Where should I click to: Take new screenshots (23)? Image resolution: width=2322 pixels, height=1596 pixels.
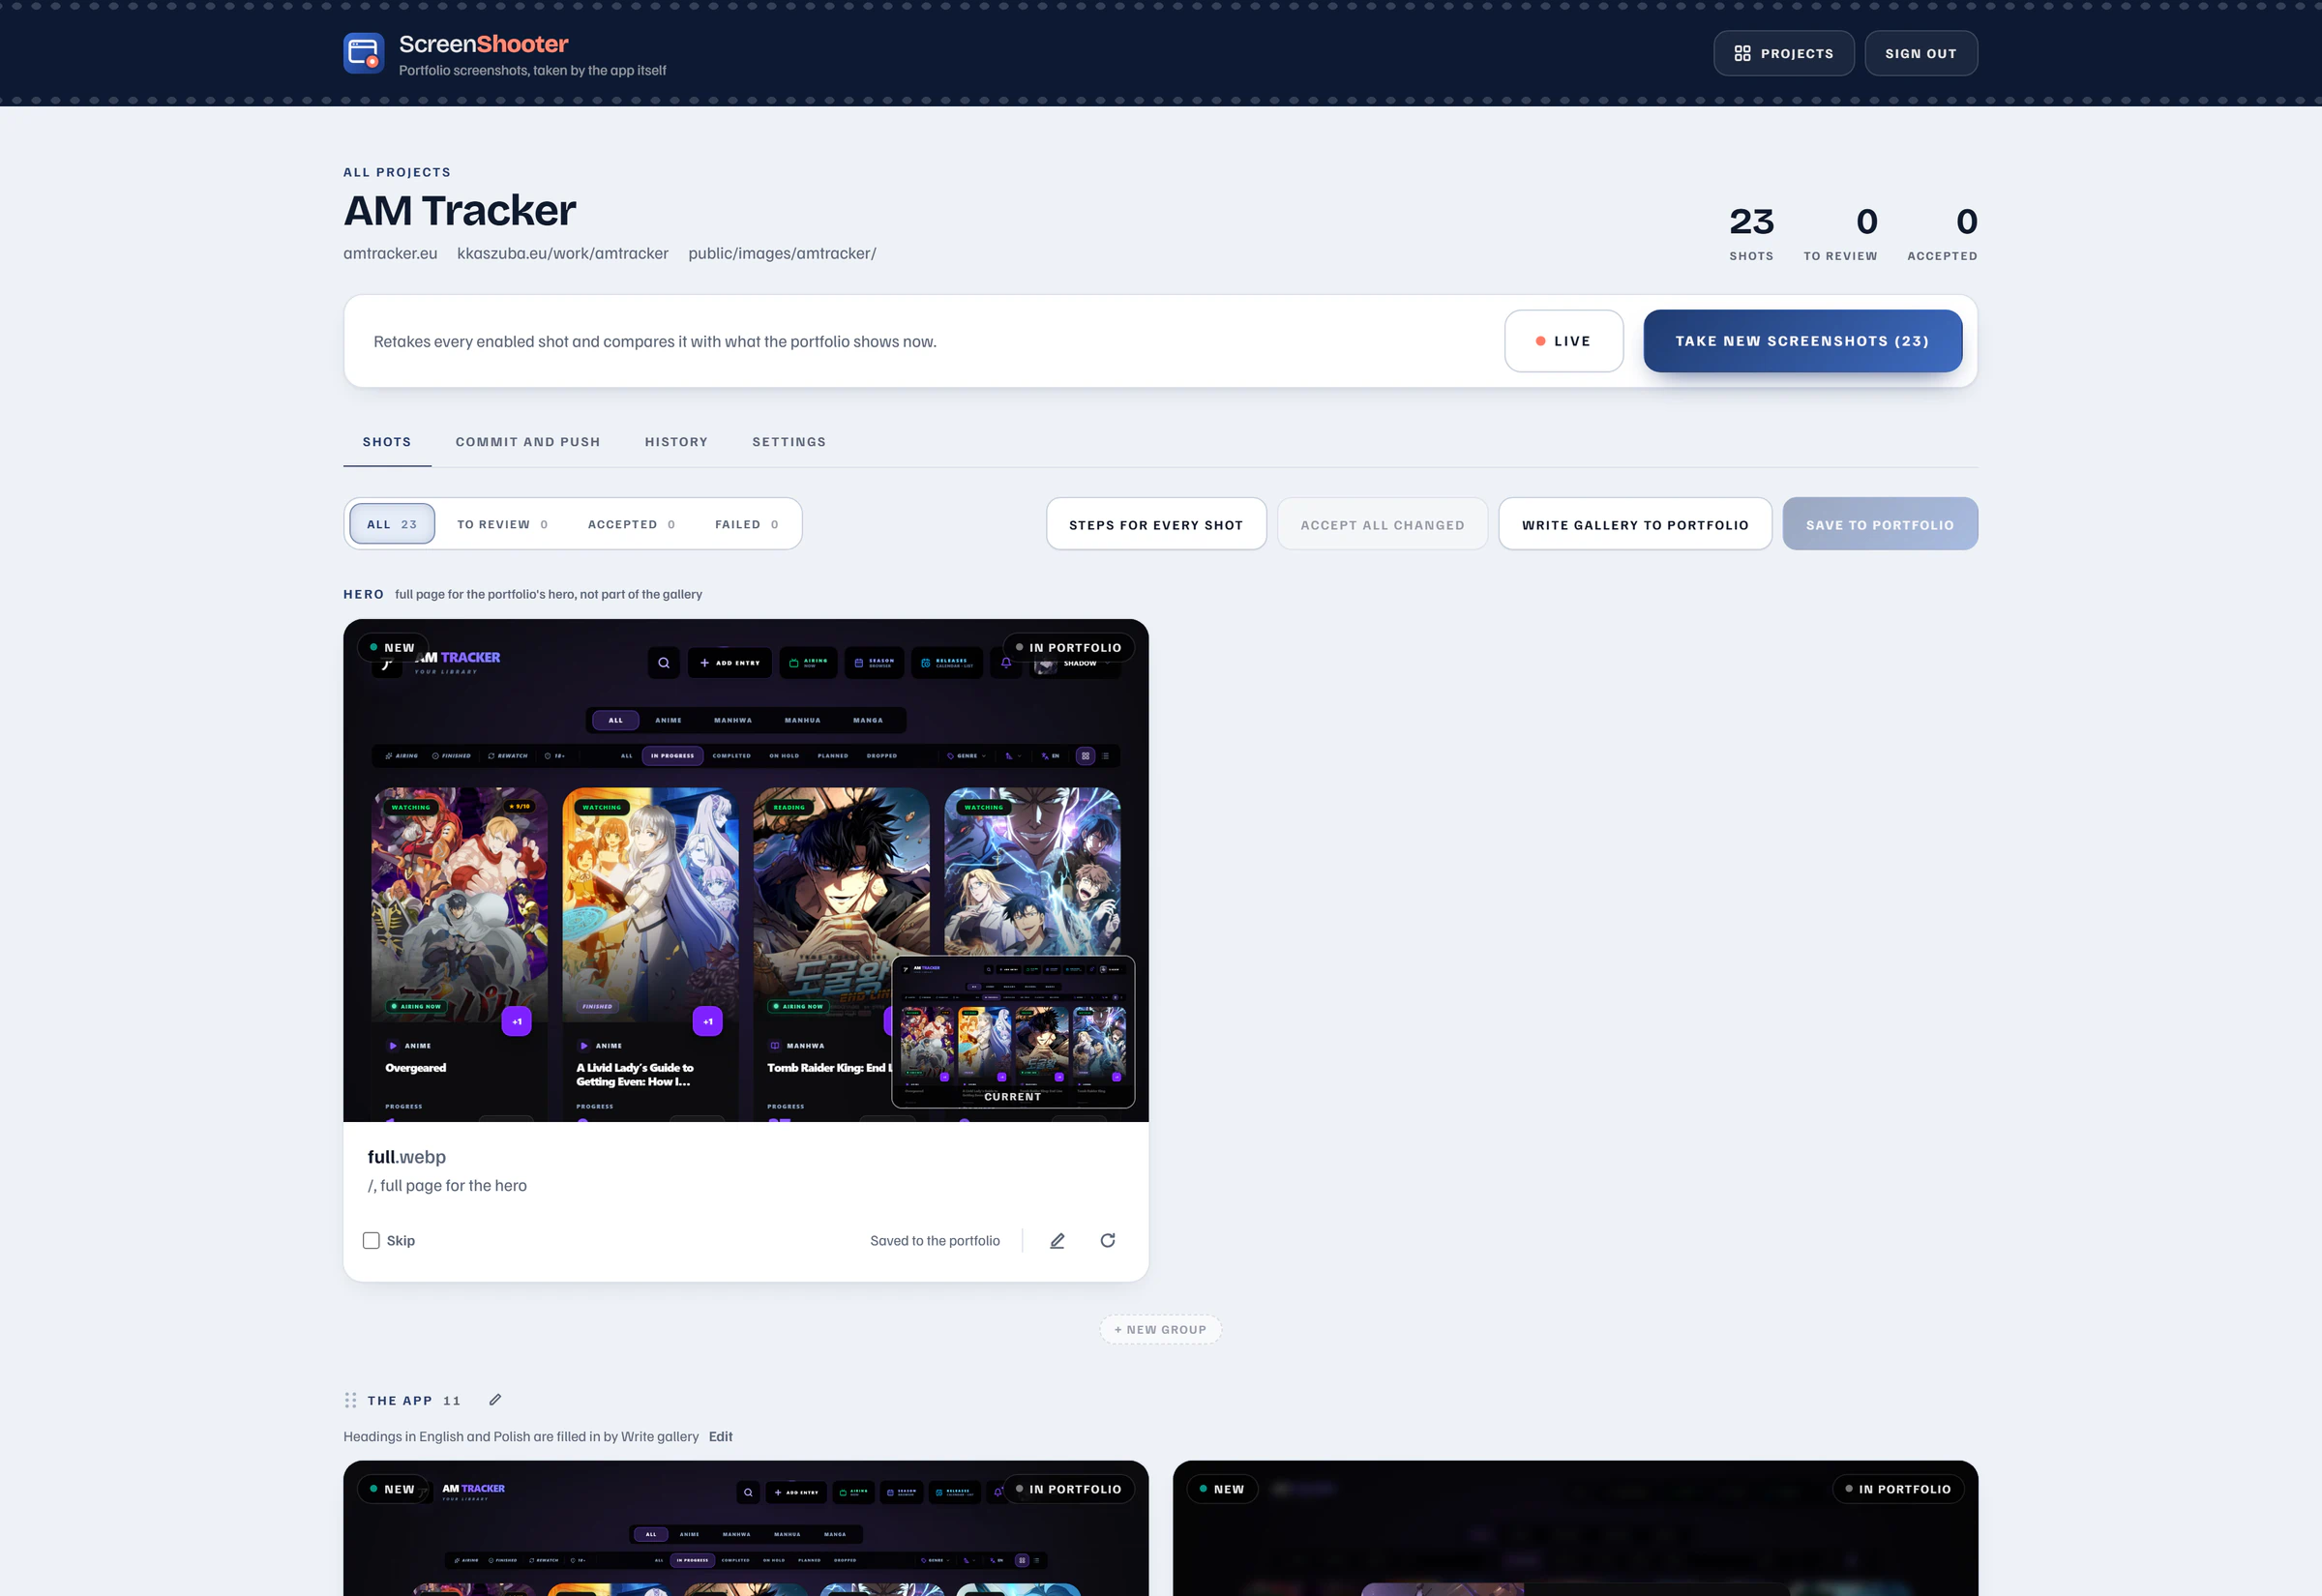click(x=1802, y=341)
